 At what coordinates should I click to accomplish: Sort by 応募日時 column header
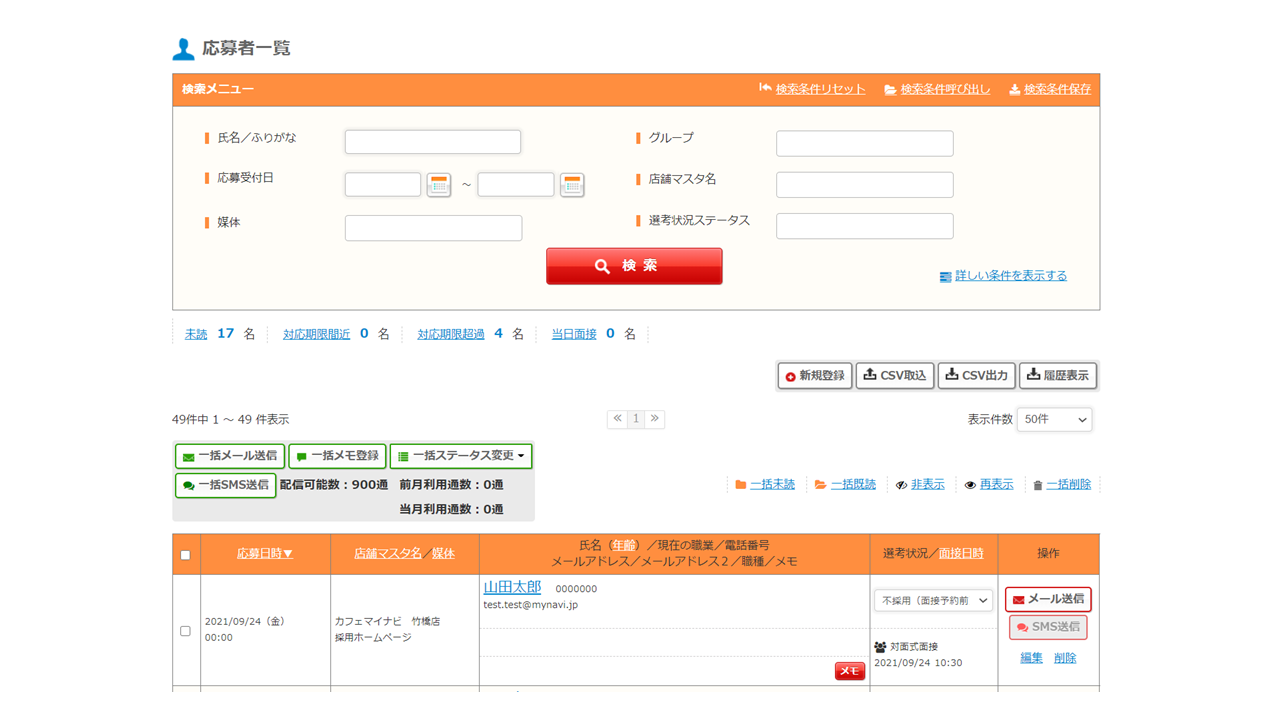pos(265,554)
